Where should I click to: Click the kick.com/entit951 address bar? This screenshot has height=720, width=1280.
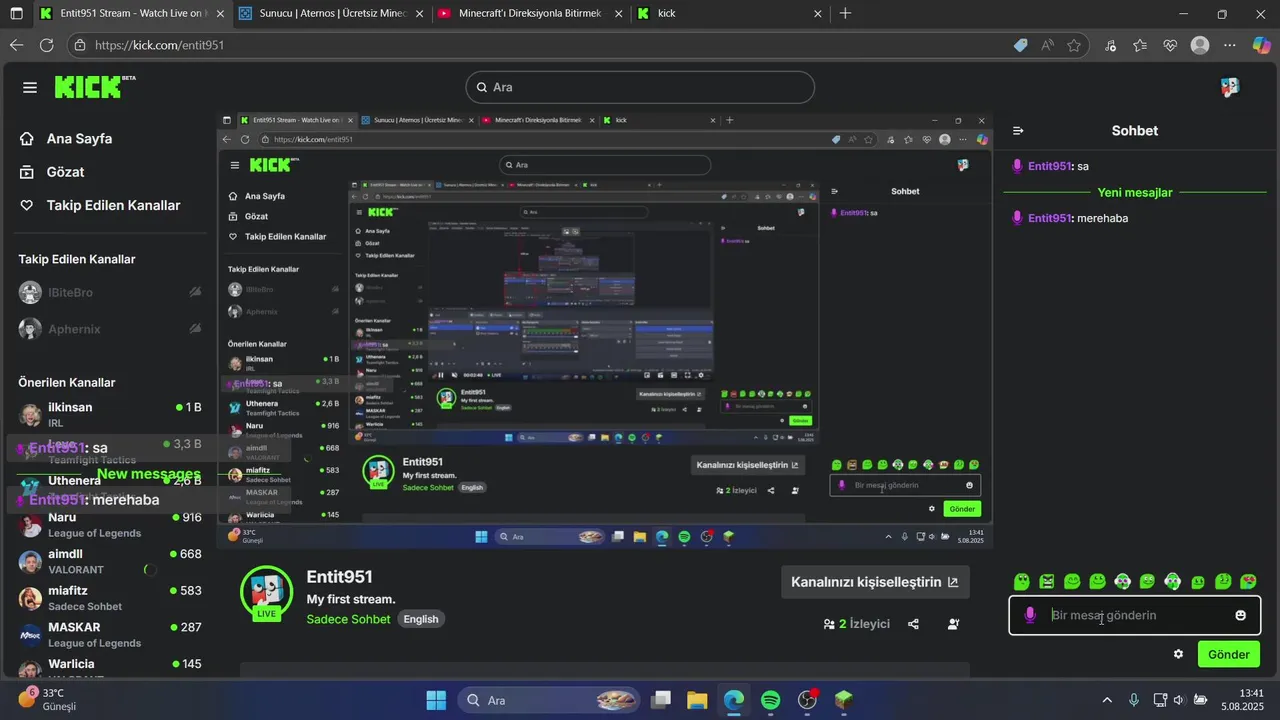pyautogui.click(x=540, y=45)
